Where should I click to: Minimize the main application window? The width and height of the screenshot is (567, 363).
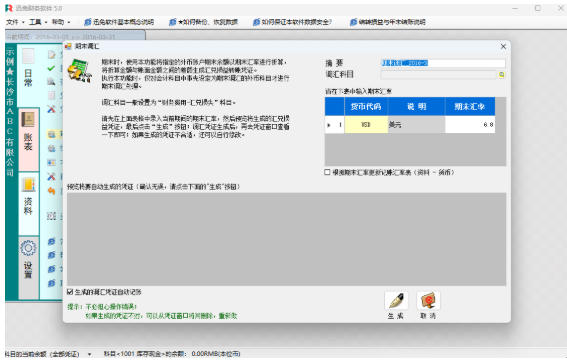click(x=515, y=8)
